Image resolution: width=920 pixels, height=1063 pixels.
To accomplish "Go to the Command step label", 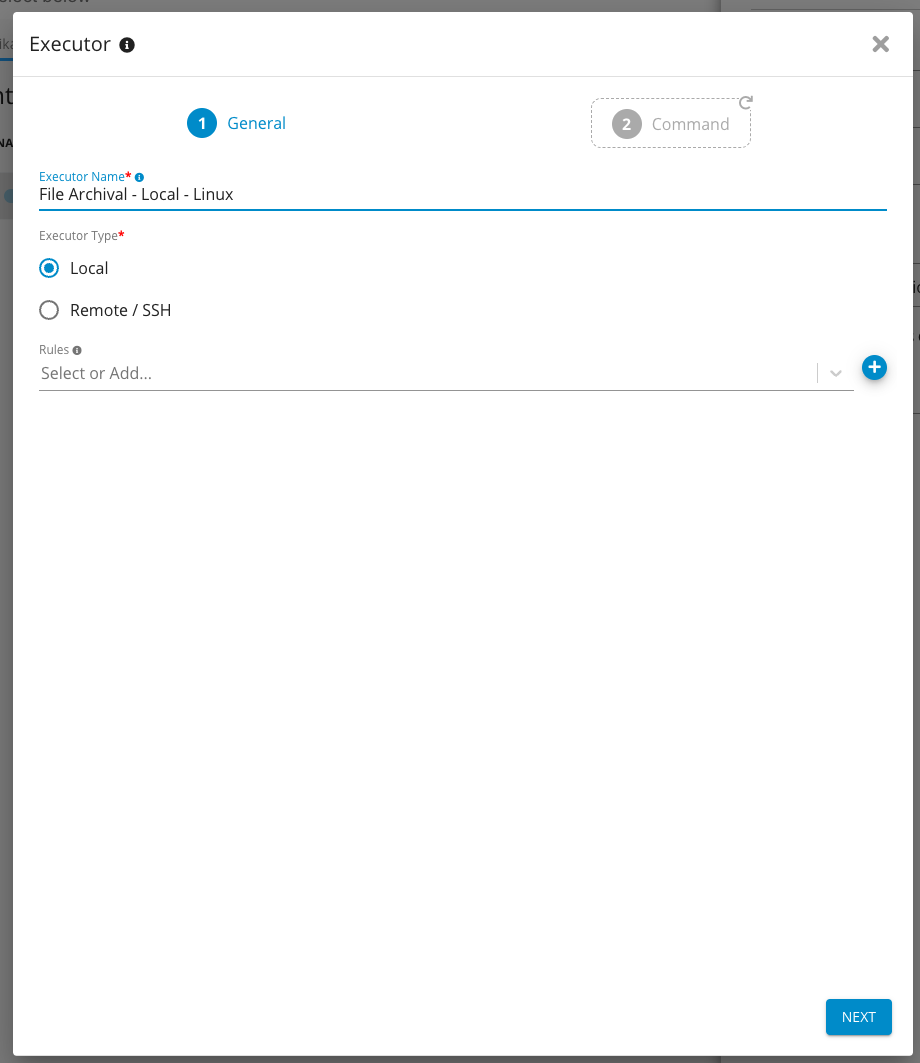I will pyautogui.click(x=690, y=124).
